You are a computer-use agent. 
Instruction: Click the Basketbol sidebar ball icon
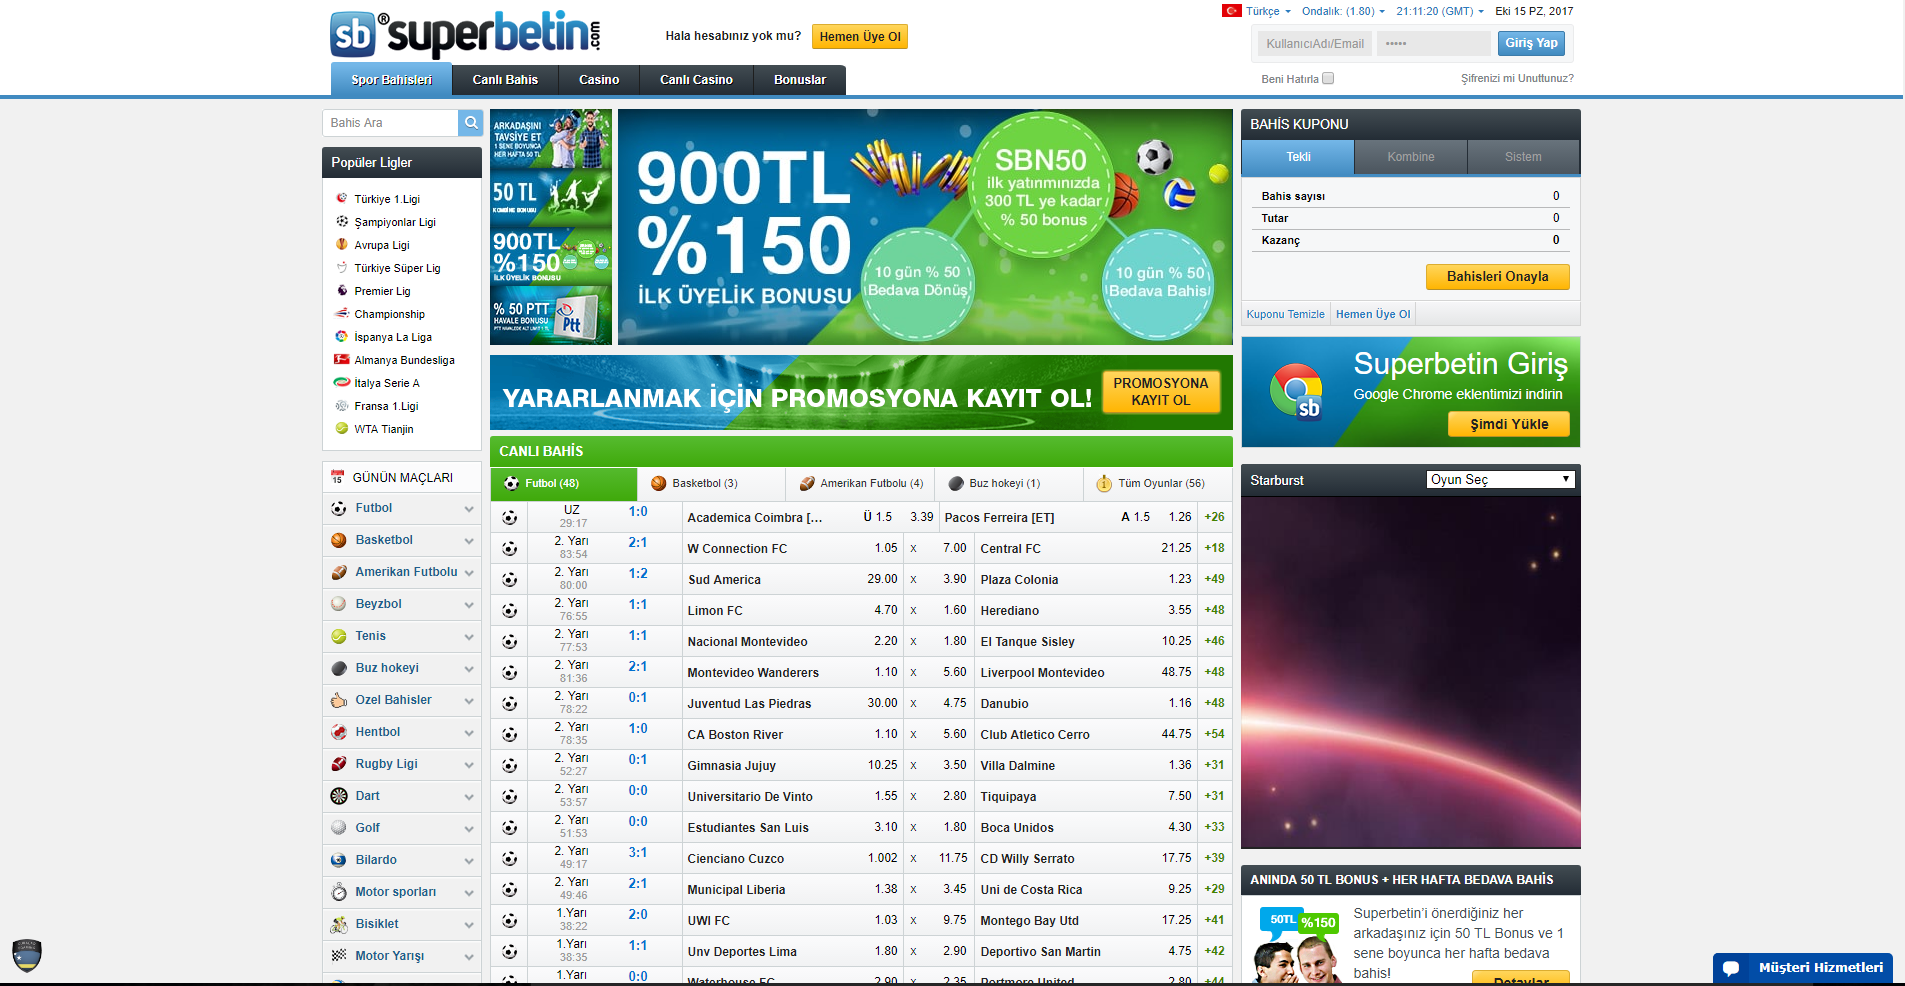coord(339,540)
